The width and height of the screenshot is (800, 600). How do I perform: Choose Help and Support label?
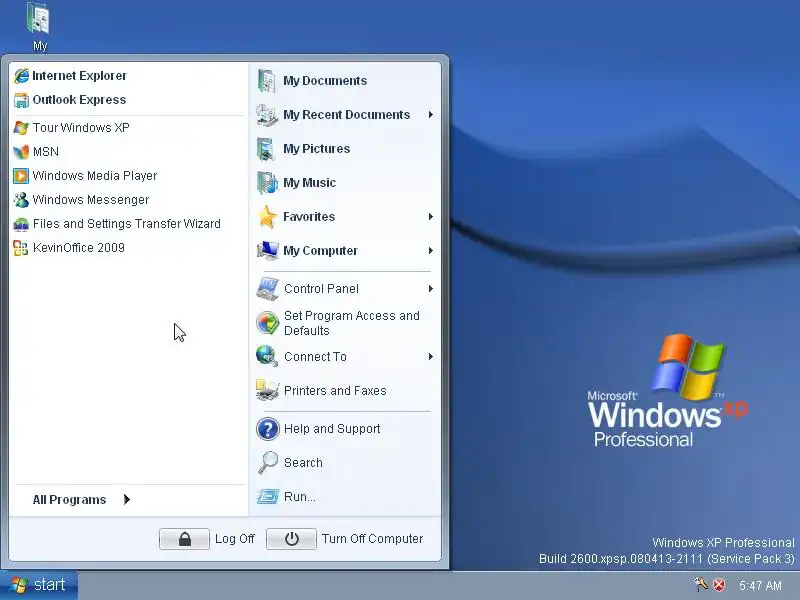(x=332, y=429)
